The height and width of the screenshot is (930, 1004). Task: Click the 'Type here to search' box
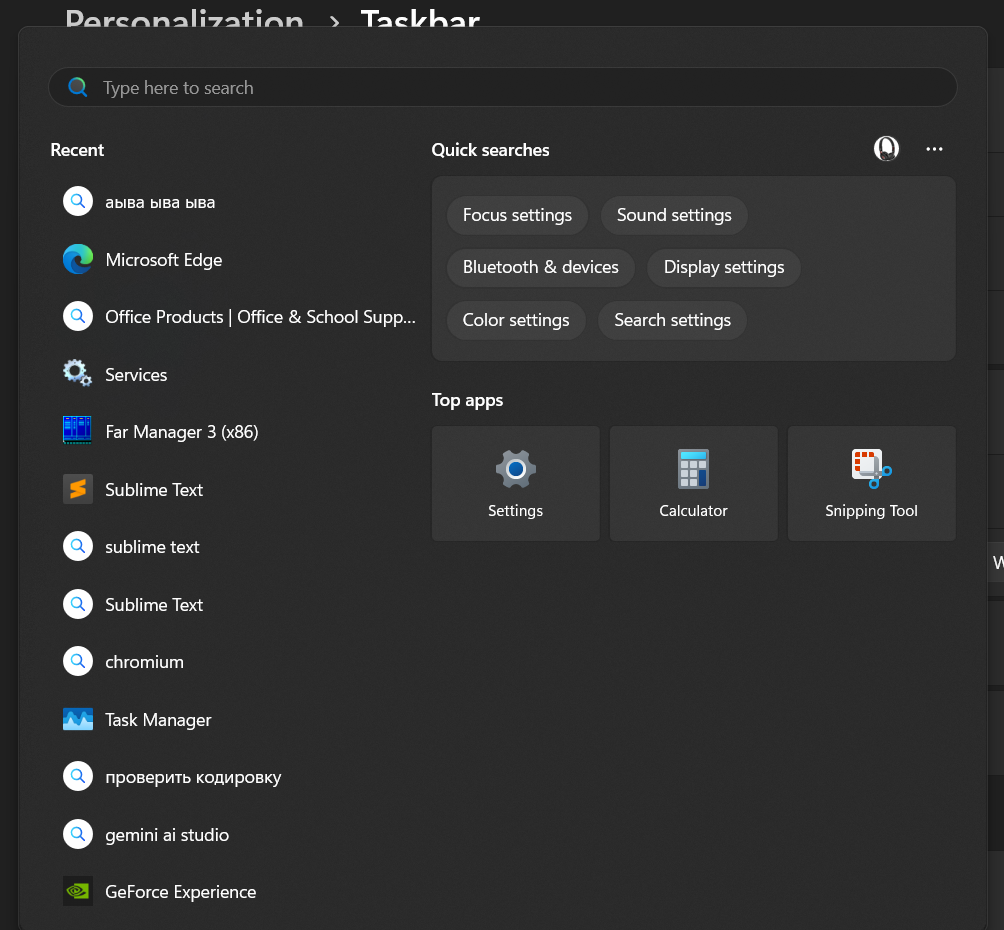pos(503,87)
